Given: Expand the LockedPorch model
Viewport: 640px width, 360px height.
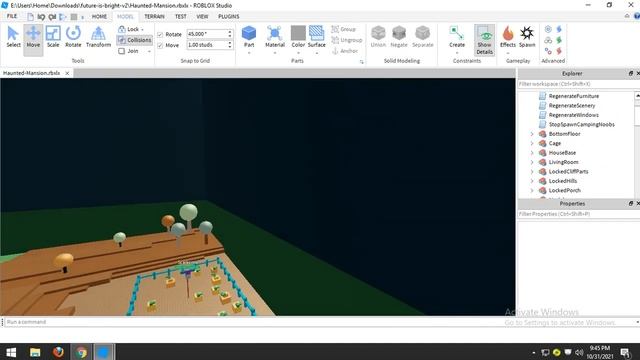Looking at the screenshot, I should [532, 190].
